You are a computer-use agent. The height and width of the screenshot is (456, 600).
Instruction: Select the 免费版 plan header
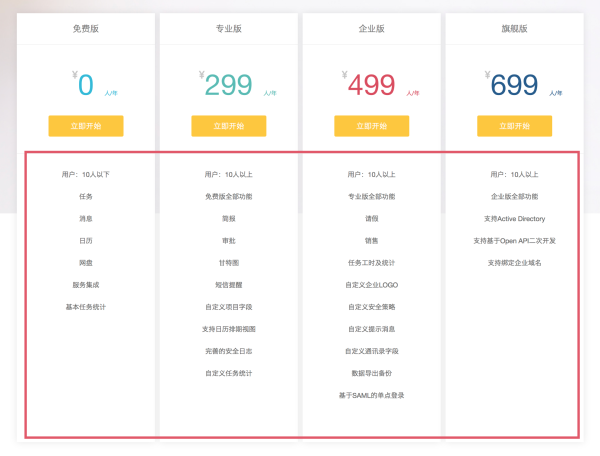pyautogui.click(x=86, y=29)
